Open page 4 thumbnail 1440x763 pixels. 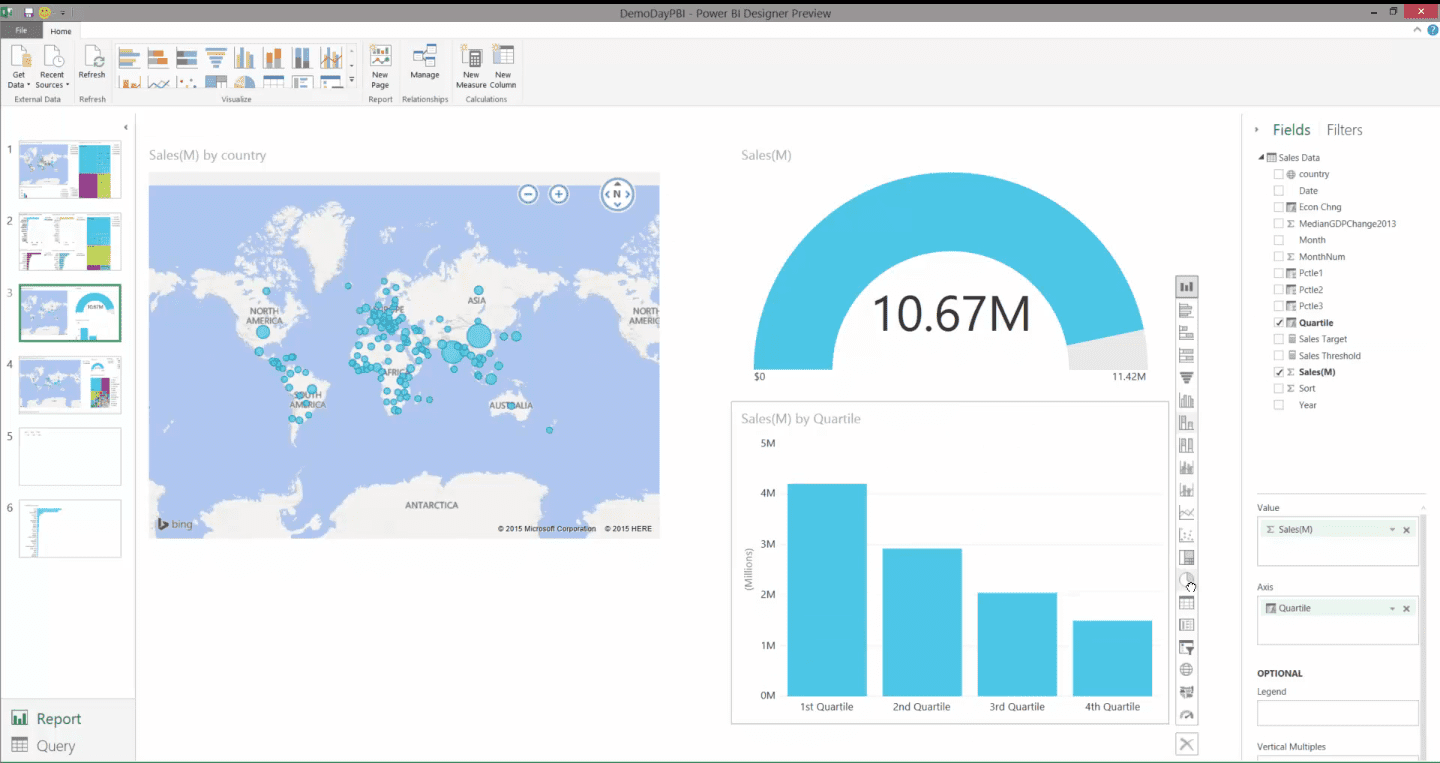coord(70,385)
